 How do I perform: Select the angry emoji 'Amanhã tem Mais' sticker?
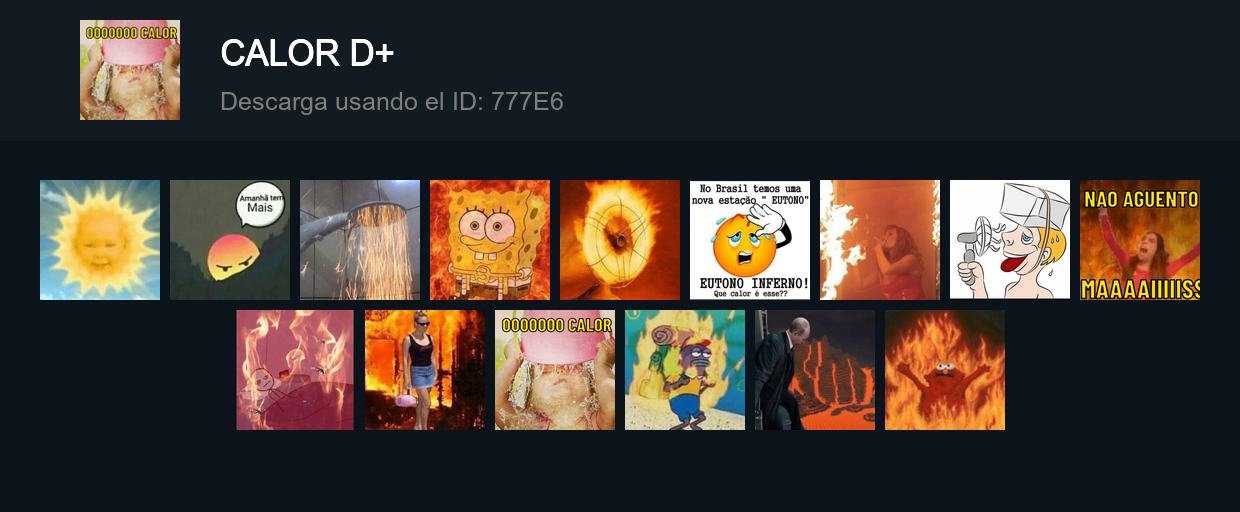point(230,240)
